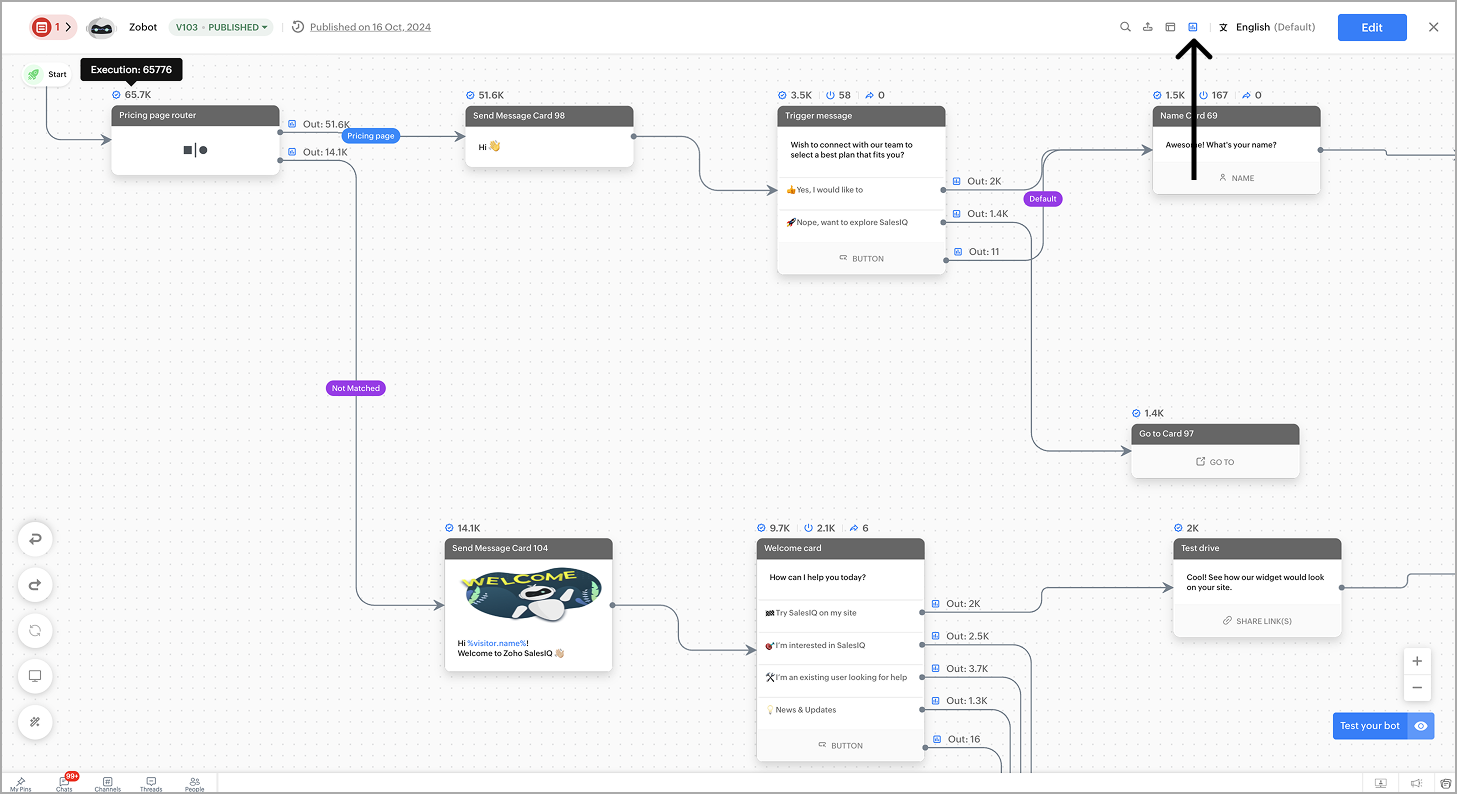Click the 'Out: 3.7K' stats icon
The height and width of the screenshot is (794, 1457).
936,668
